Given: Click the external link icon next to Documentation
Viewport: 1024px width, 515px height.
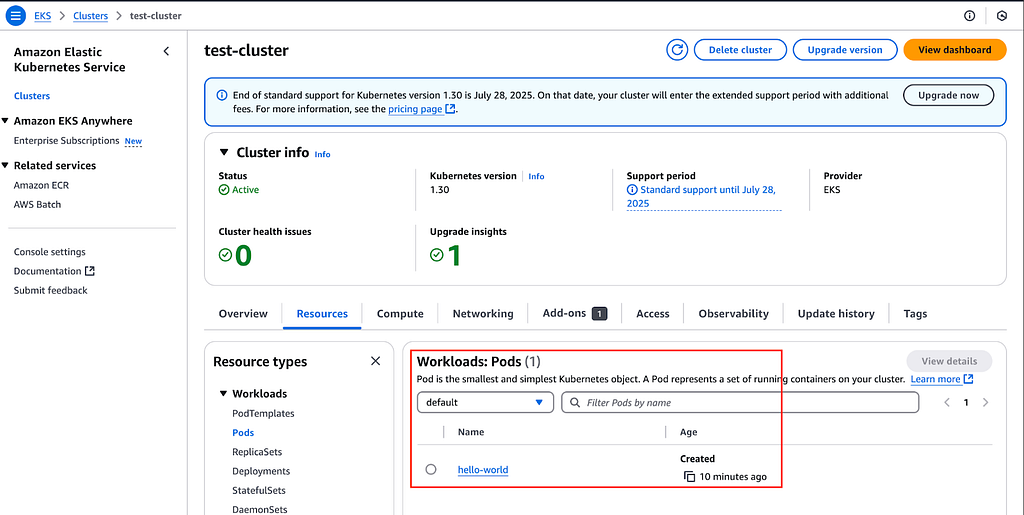Looking at the screenshot, I should 89,271.
